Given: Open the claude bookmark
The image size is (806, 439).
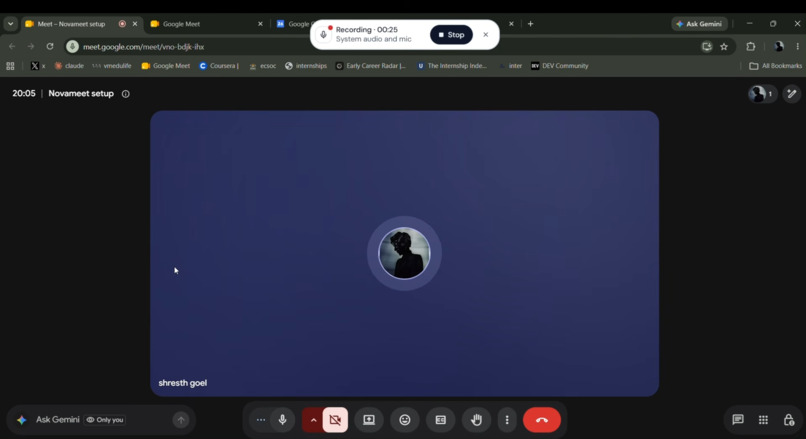Looking at the screenshot, I should (69, 66).
